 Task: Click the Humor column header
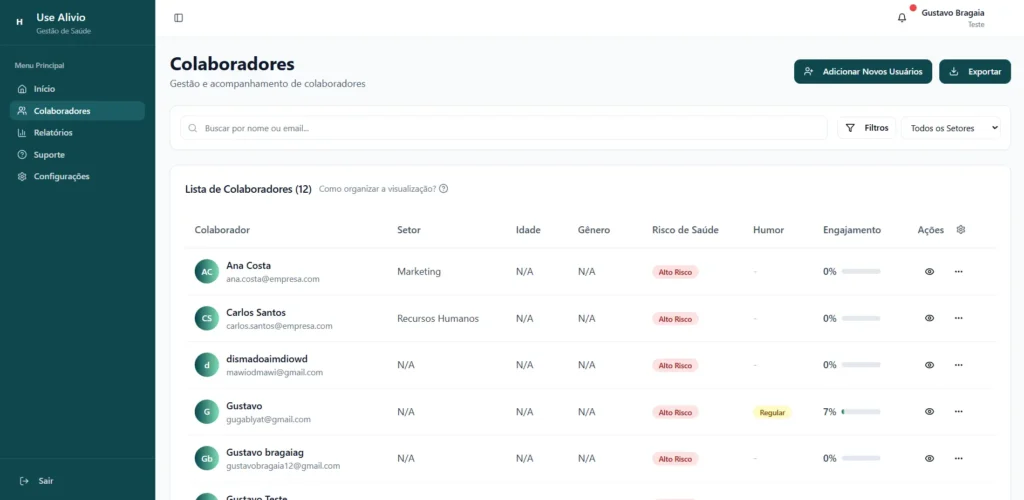(769, 230)
